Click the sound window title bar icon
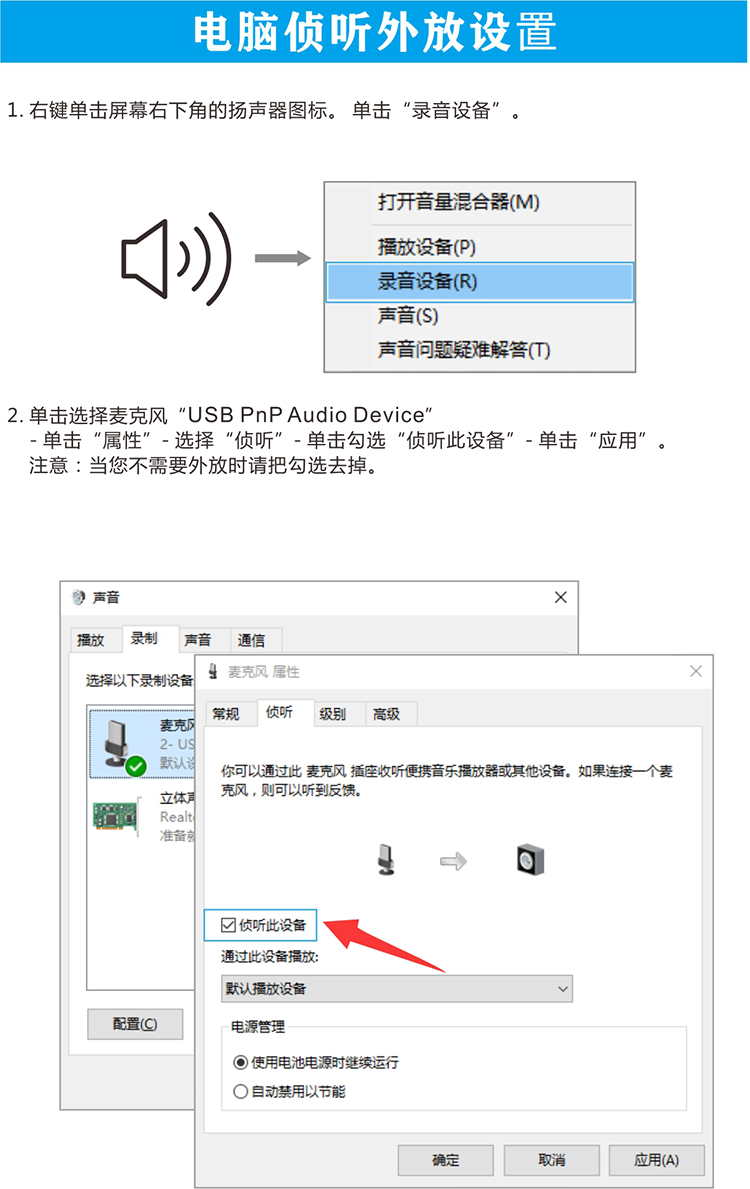The width and height of the screenshot is (750, 1189). pos(78,598)
